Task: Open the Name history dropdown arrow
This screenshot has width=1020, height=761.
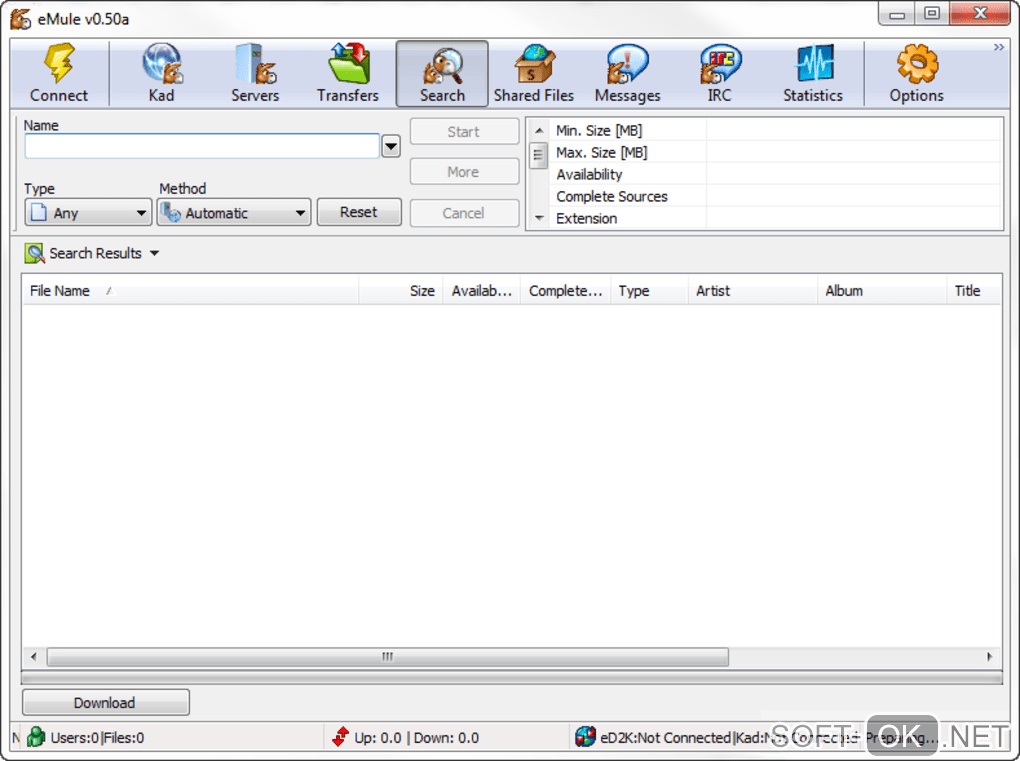Action: (x=391, y=146)
